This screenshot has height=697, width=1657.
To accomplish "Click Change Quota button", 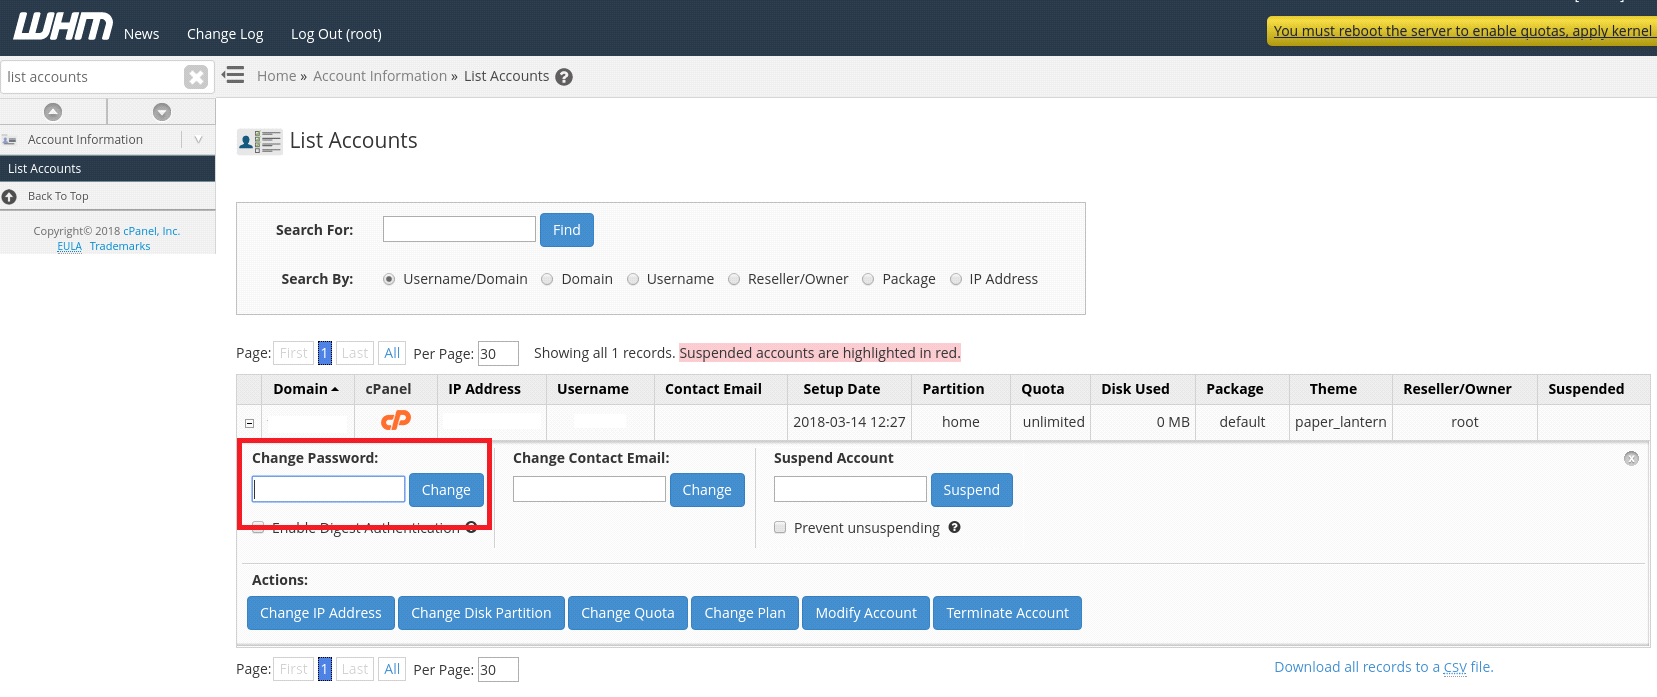I will pos(628,613).
